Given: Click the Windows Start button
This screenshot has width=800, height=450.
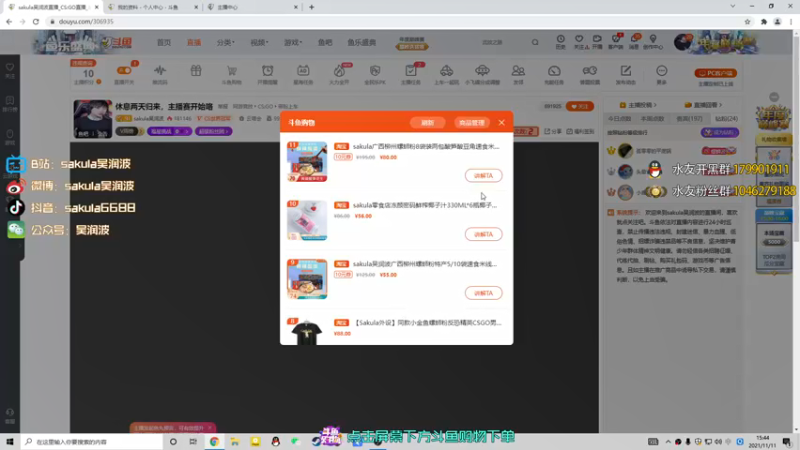Looking at the screenshot, I should tap(10, 441).
